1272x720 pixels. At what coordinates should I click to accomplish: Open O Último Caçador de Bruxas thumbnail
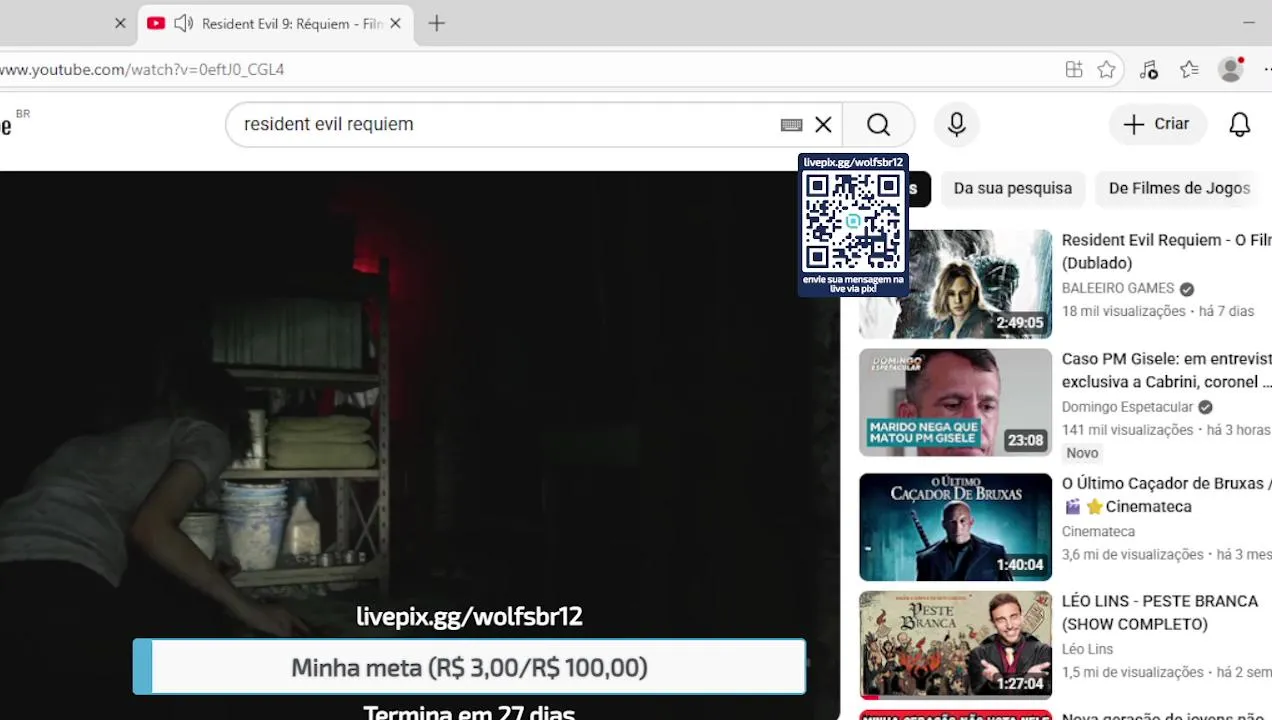(955, 527)
